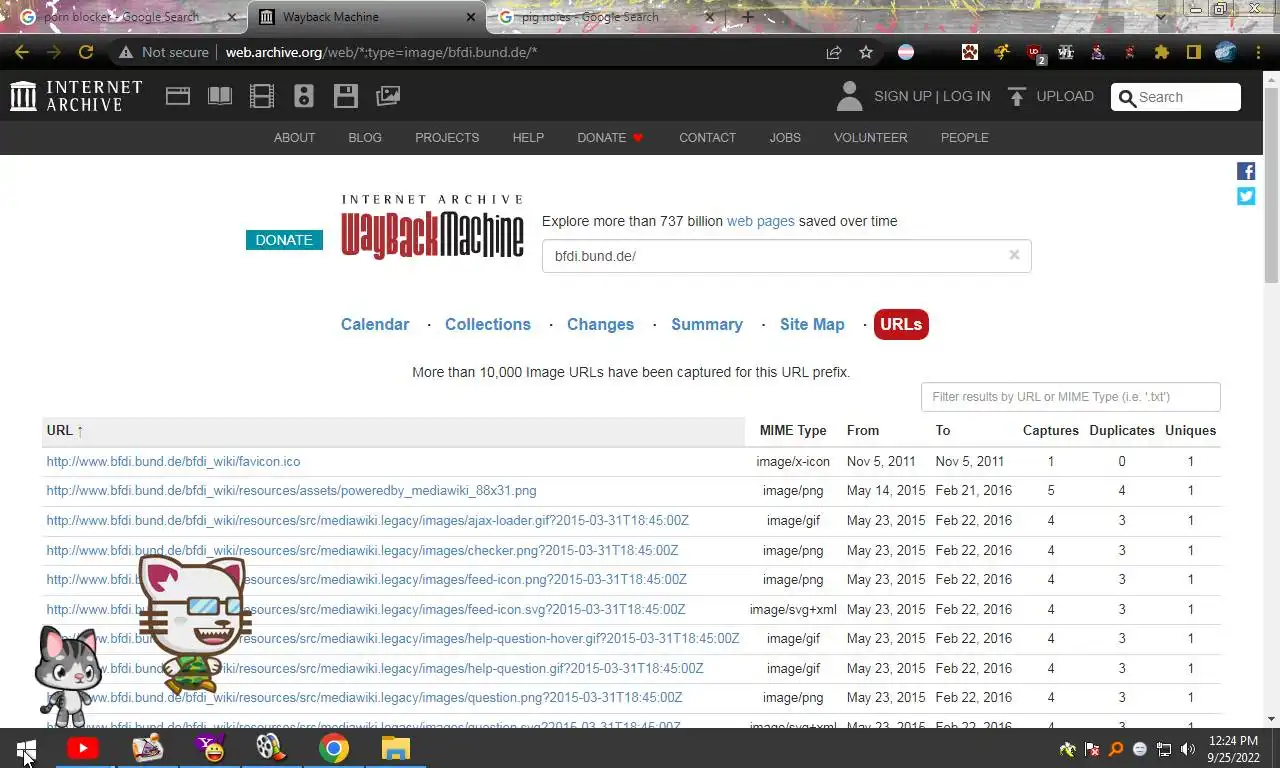The image size is (1280, 768).
Task: Focus the filter results field
Action: 1071,397
